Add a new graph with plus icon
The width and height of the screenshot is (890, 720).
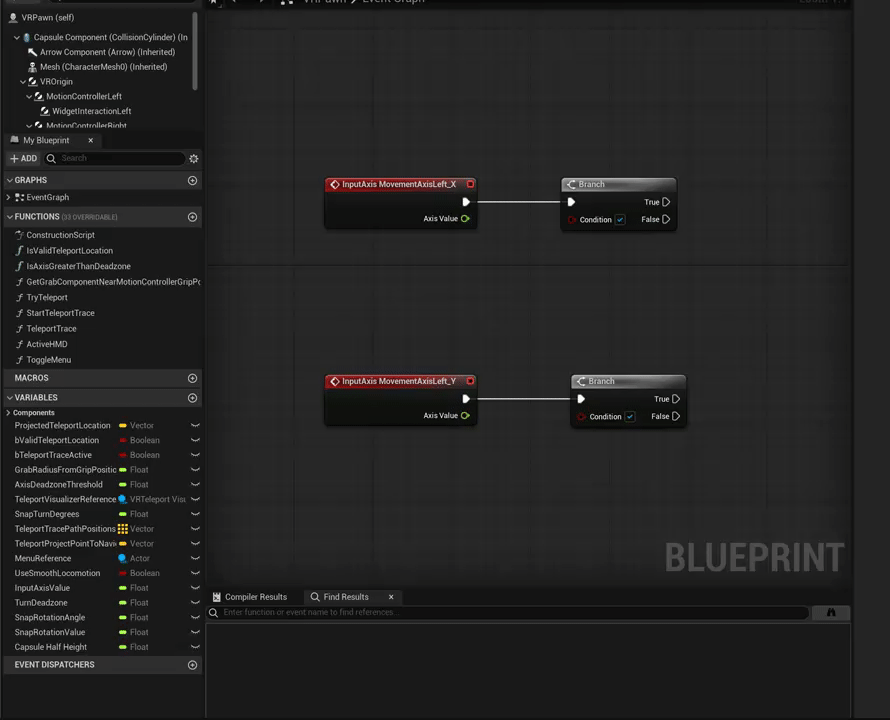tap(192, 181)
